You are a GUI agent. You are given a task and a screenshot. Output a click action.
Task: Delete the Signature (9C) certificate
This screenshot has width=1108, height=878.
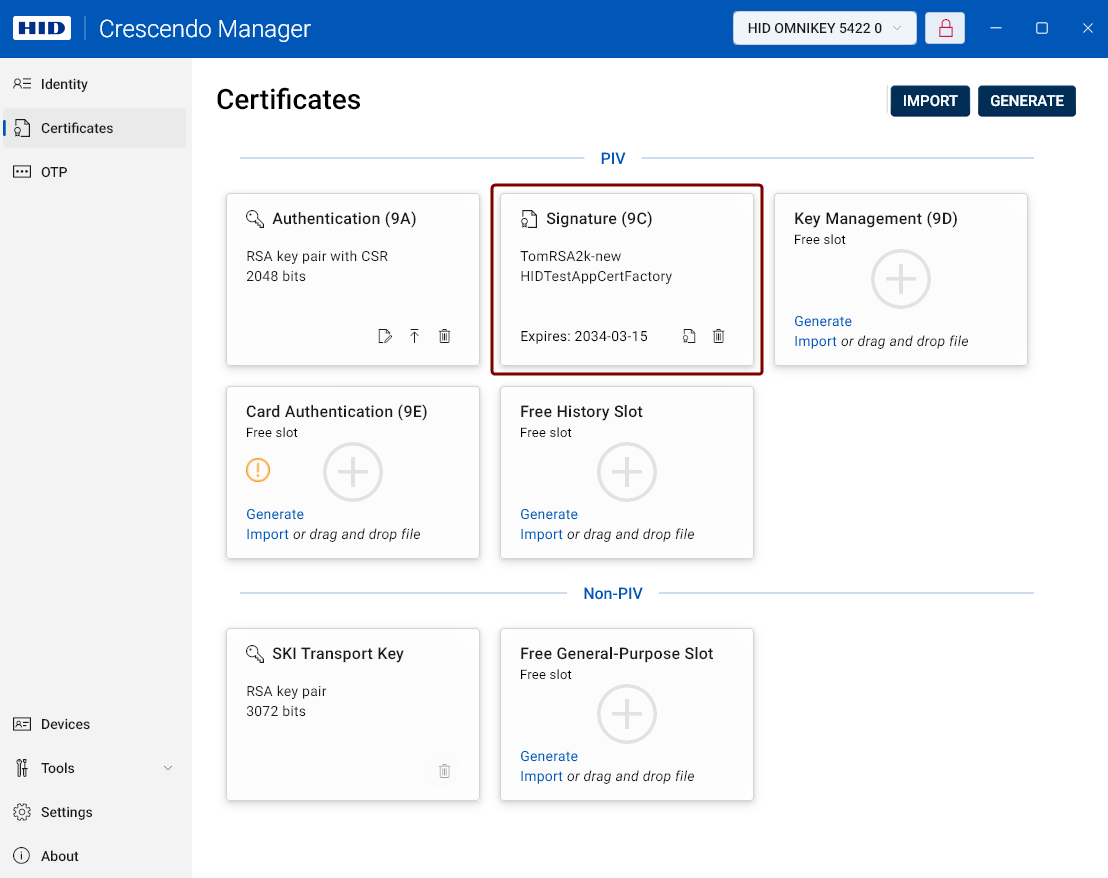(719, 336)
